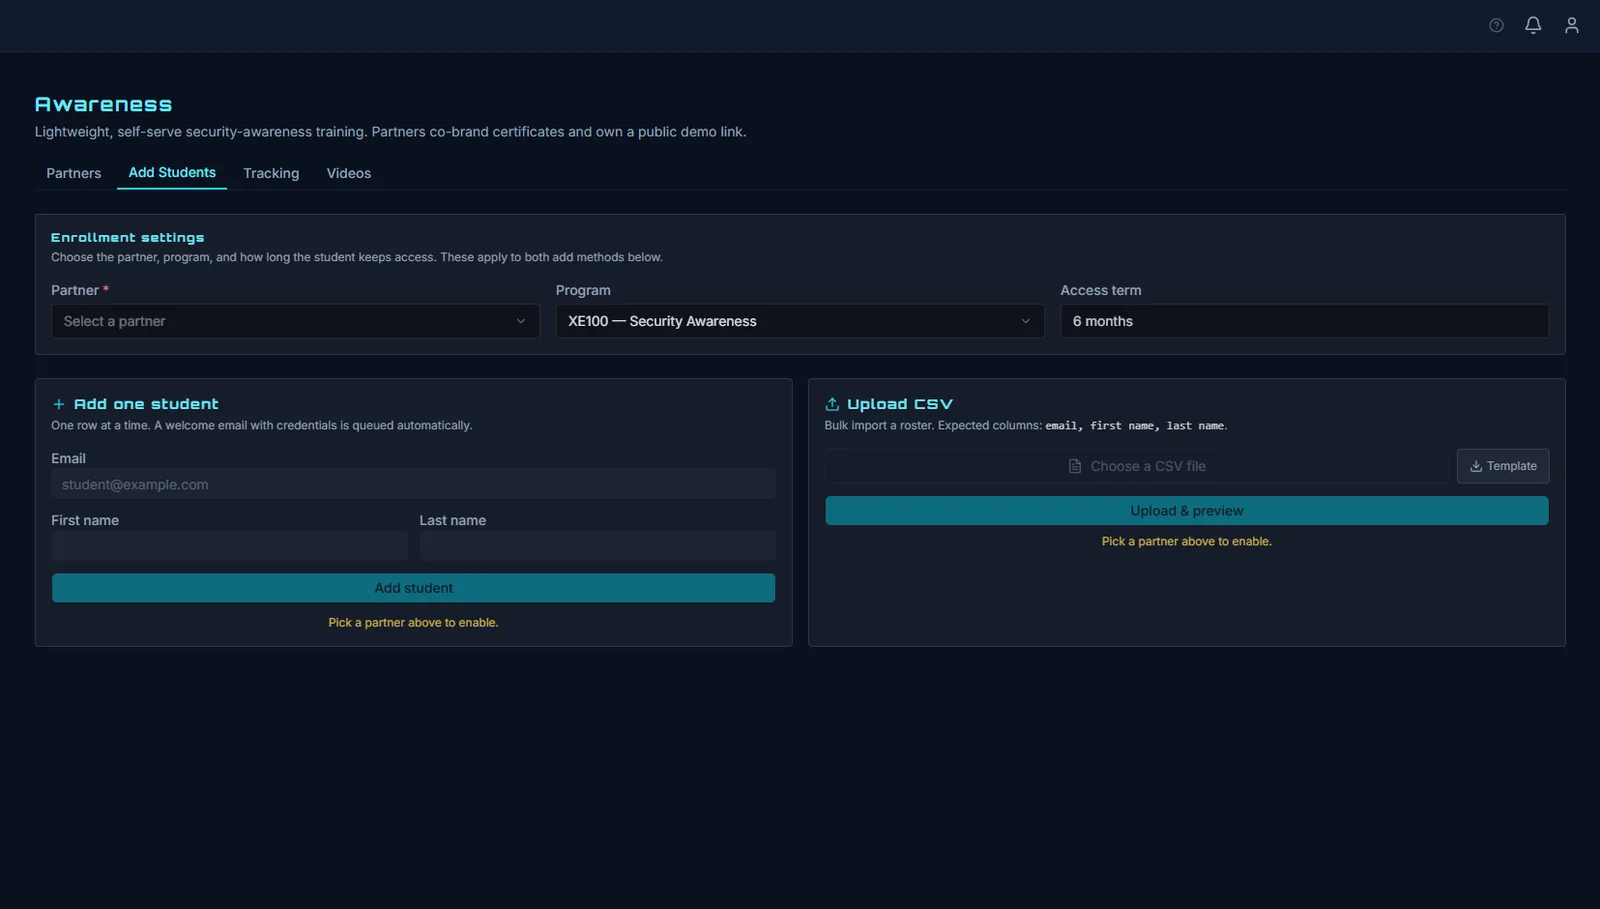
Task: Click the Awareness page heading
Action: tap(103, 104)
